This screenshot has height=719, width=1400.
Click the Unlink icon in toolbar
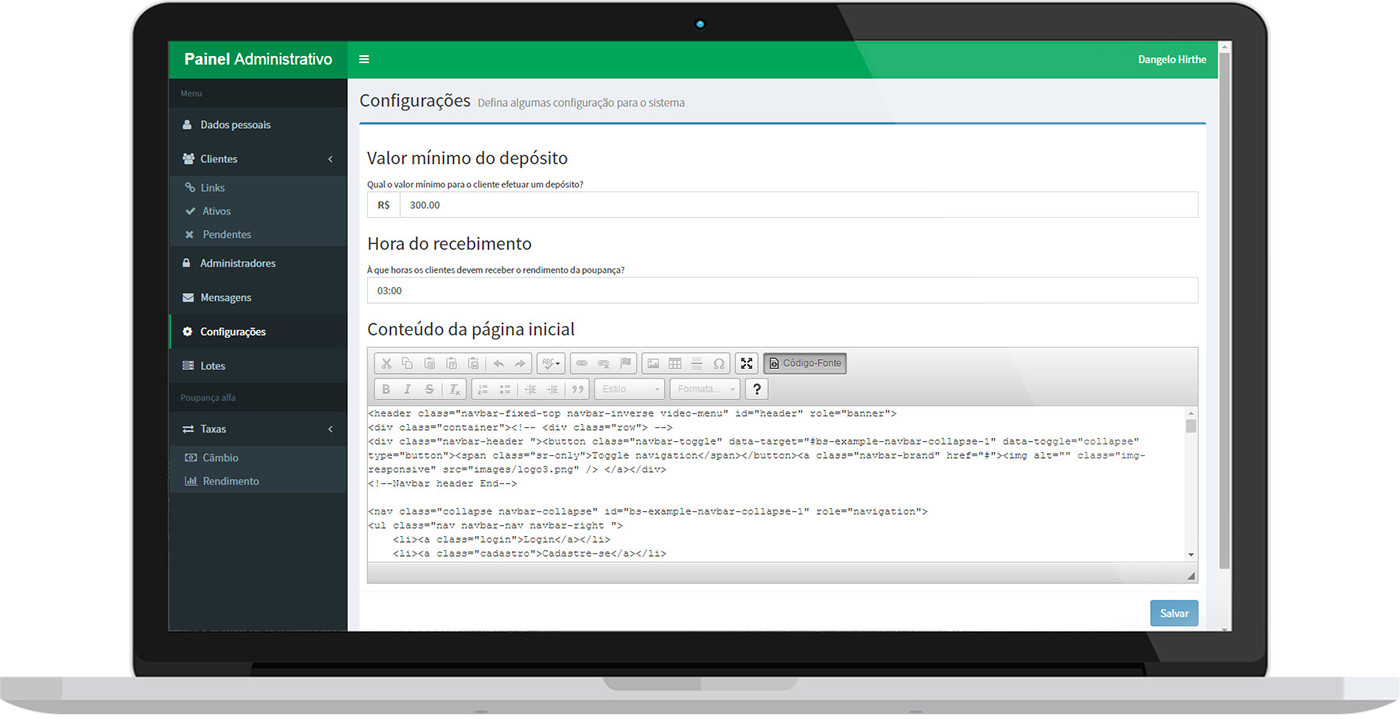(604, 363)
